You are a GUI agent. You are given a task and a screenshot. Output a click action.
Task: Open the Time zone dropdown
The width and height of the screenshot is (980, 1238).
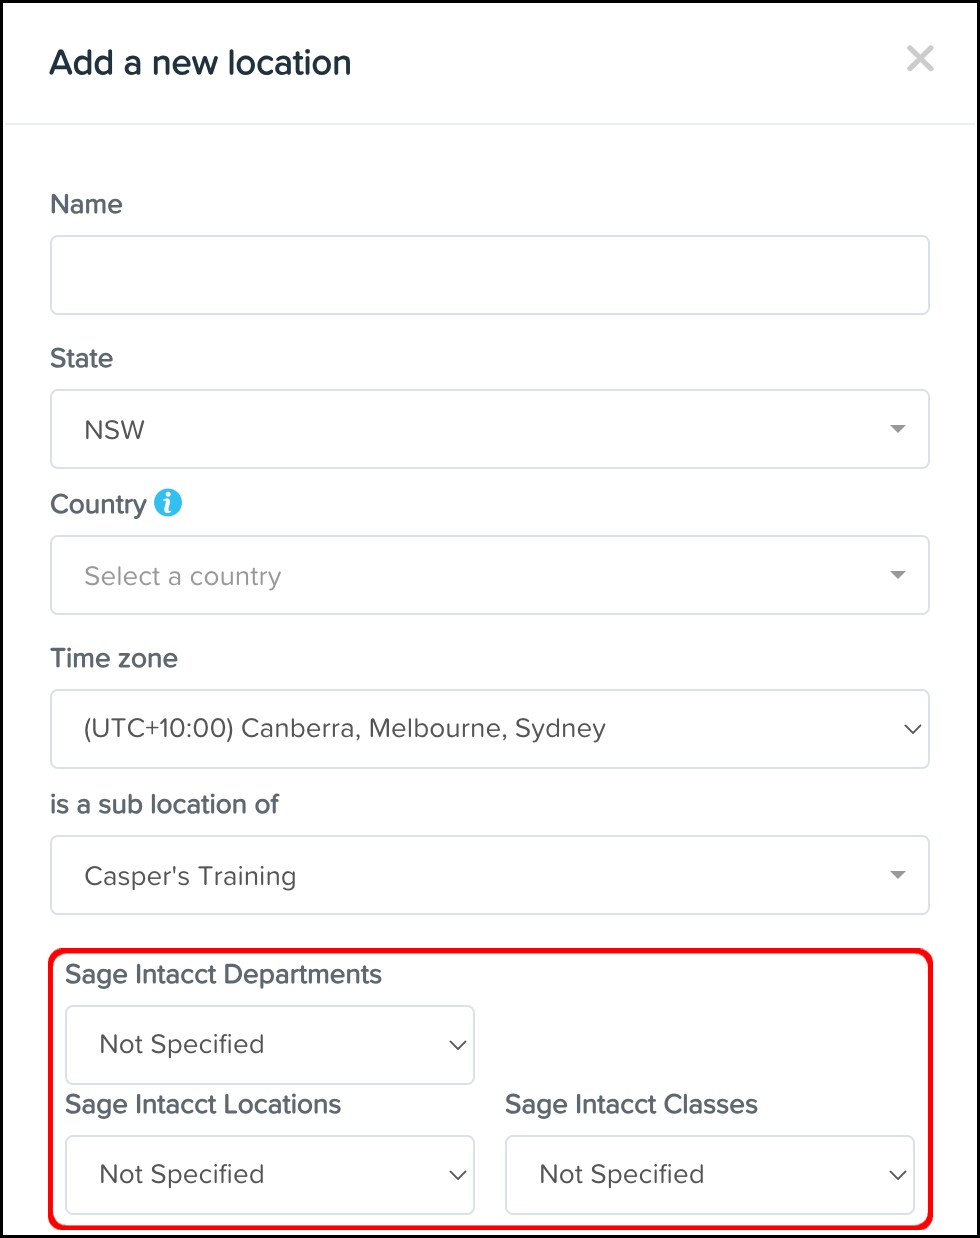490,729
